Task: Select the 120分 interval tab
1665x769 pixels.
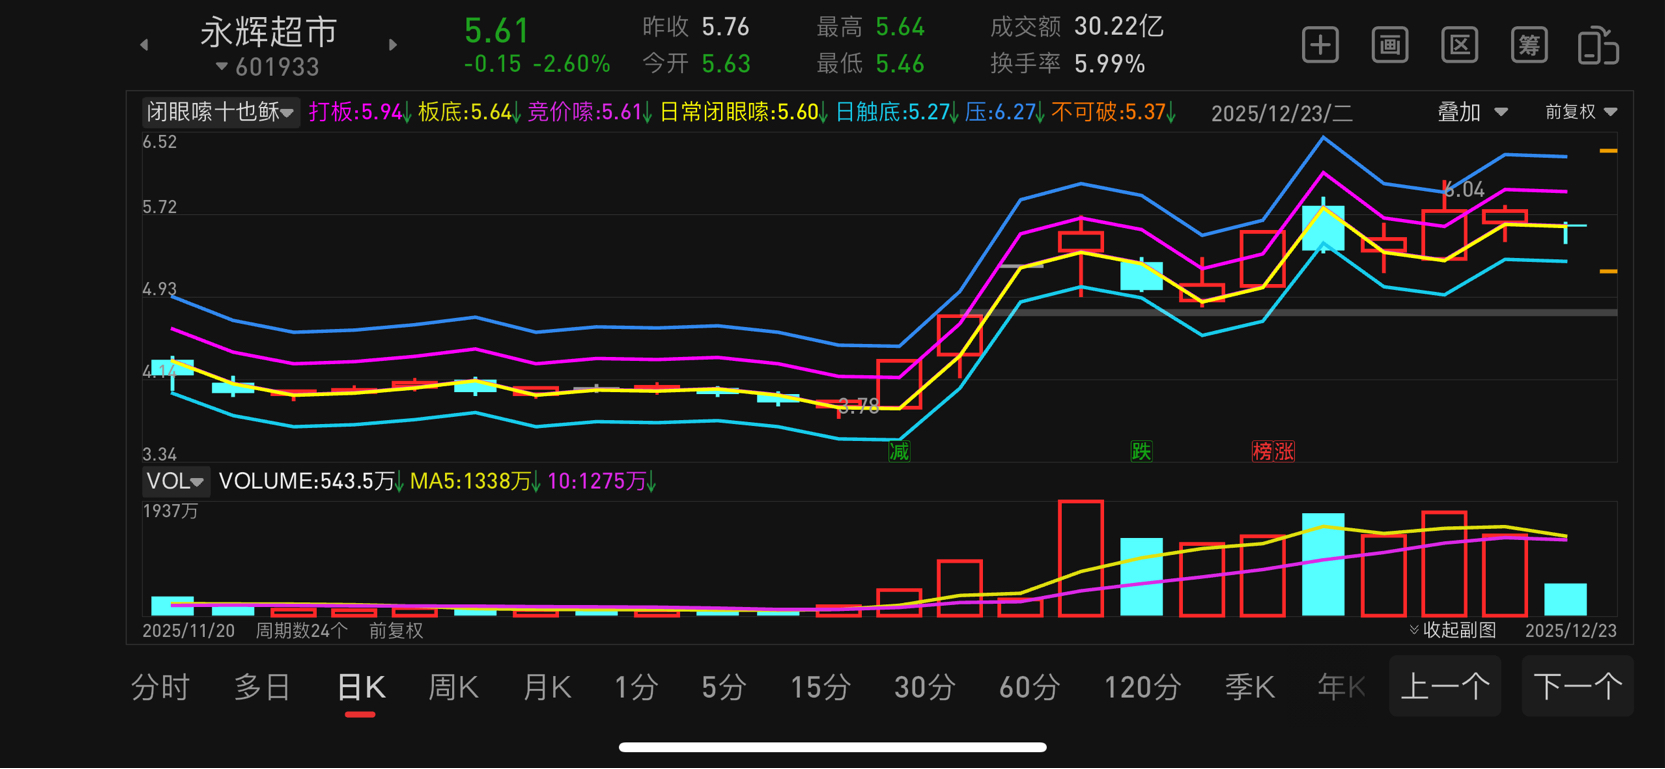Action: click(1142, 688)
